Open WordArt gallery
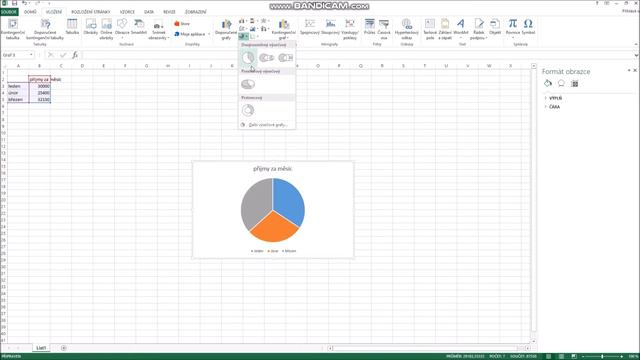The width and height of the screenshot is (640, 360). click(461, 28)
